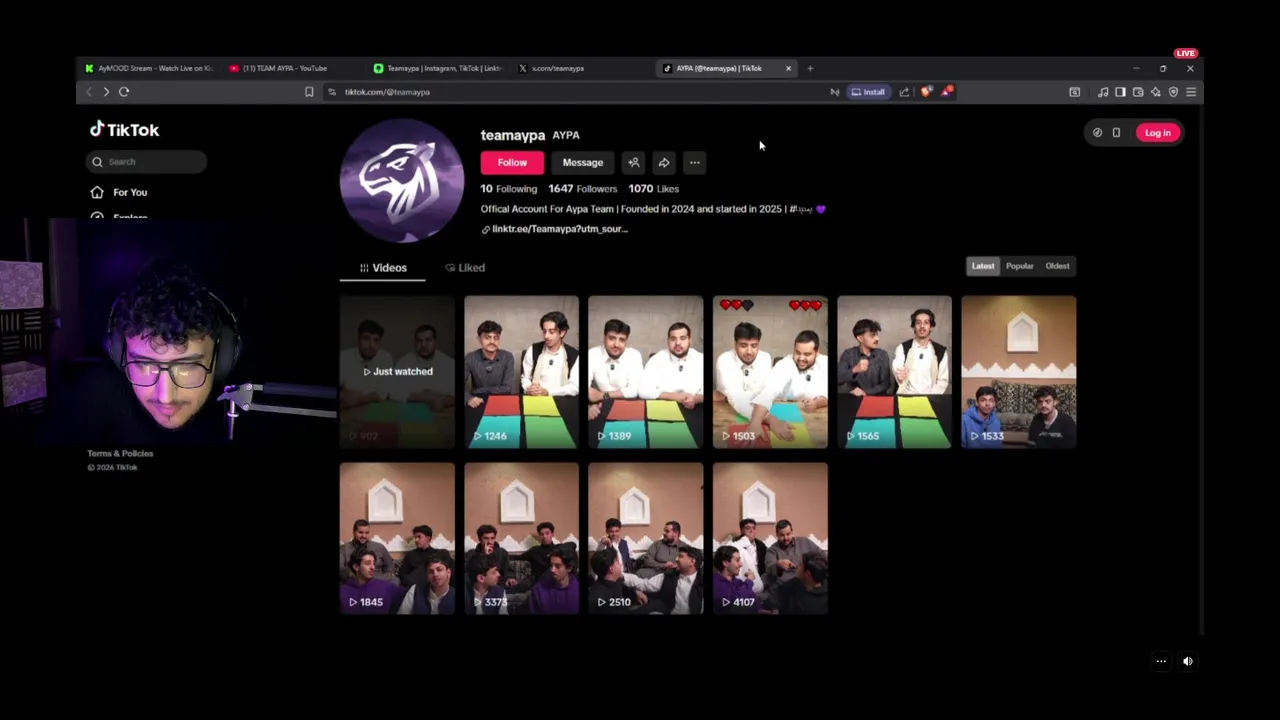The width and height of the screenshot is (1280, 720).
Task: Click the Terms & Policies link
Action: [120, 454]
